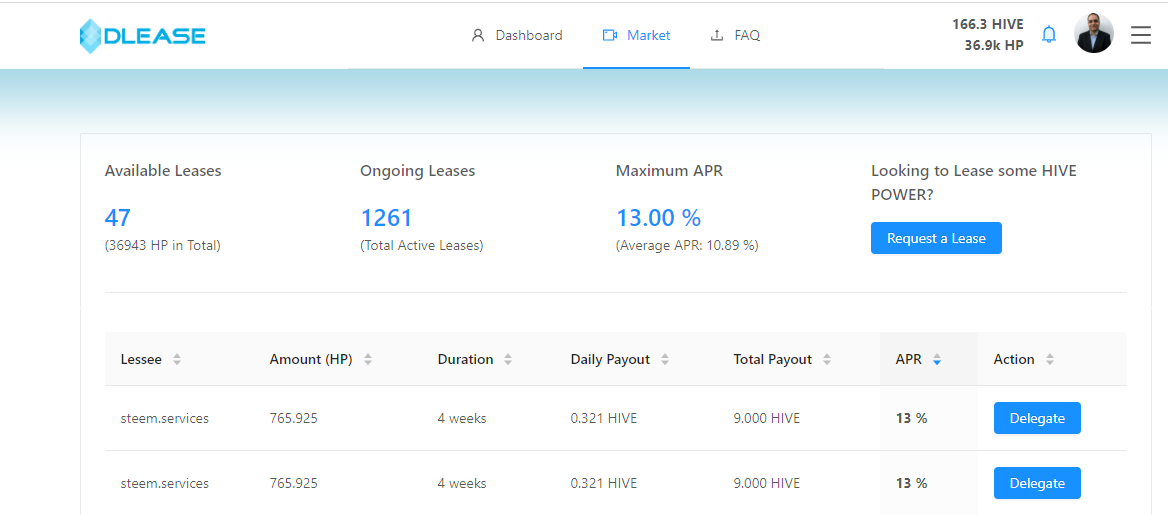Sort table by Amount (HP) column

(x=368, y=359)
